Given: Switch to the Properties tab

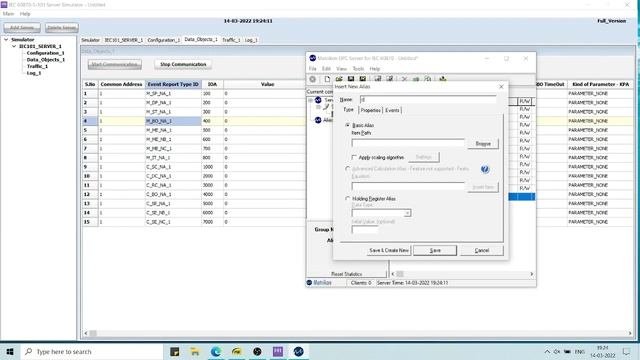Looking at the screenshot, I should [371, 110].
